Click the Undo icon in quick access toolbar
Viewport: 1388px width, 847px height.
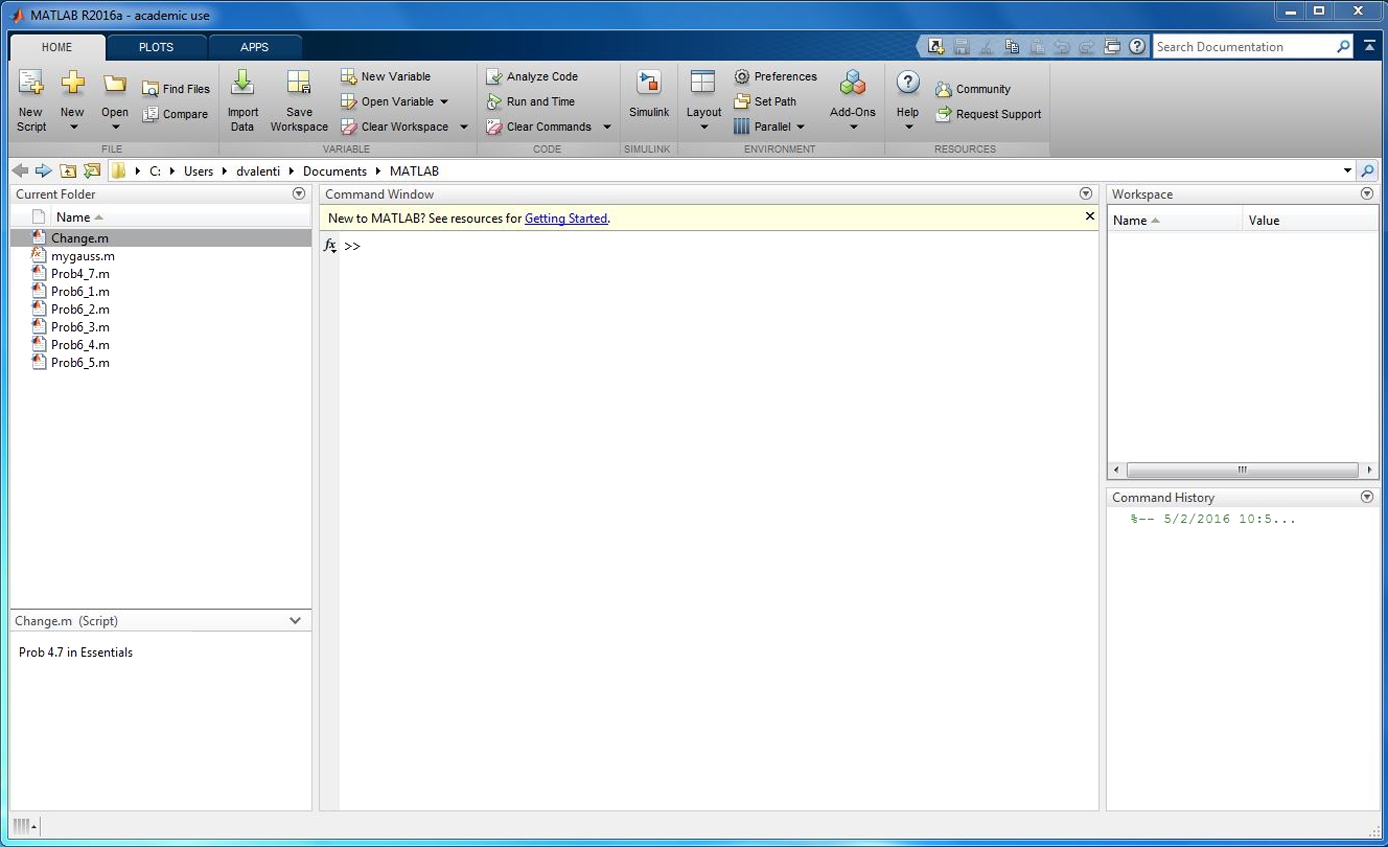point(1062,46)
